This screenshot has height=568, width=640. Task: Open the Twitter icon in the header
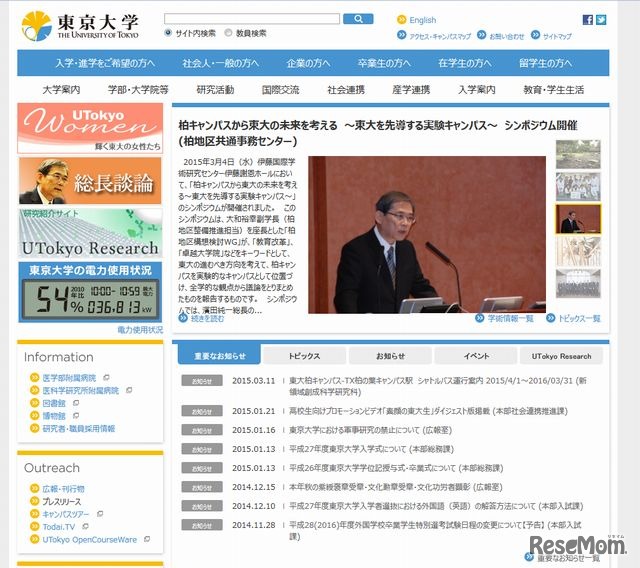click(x=601, y=20)
